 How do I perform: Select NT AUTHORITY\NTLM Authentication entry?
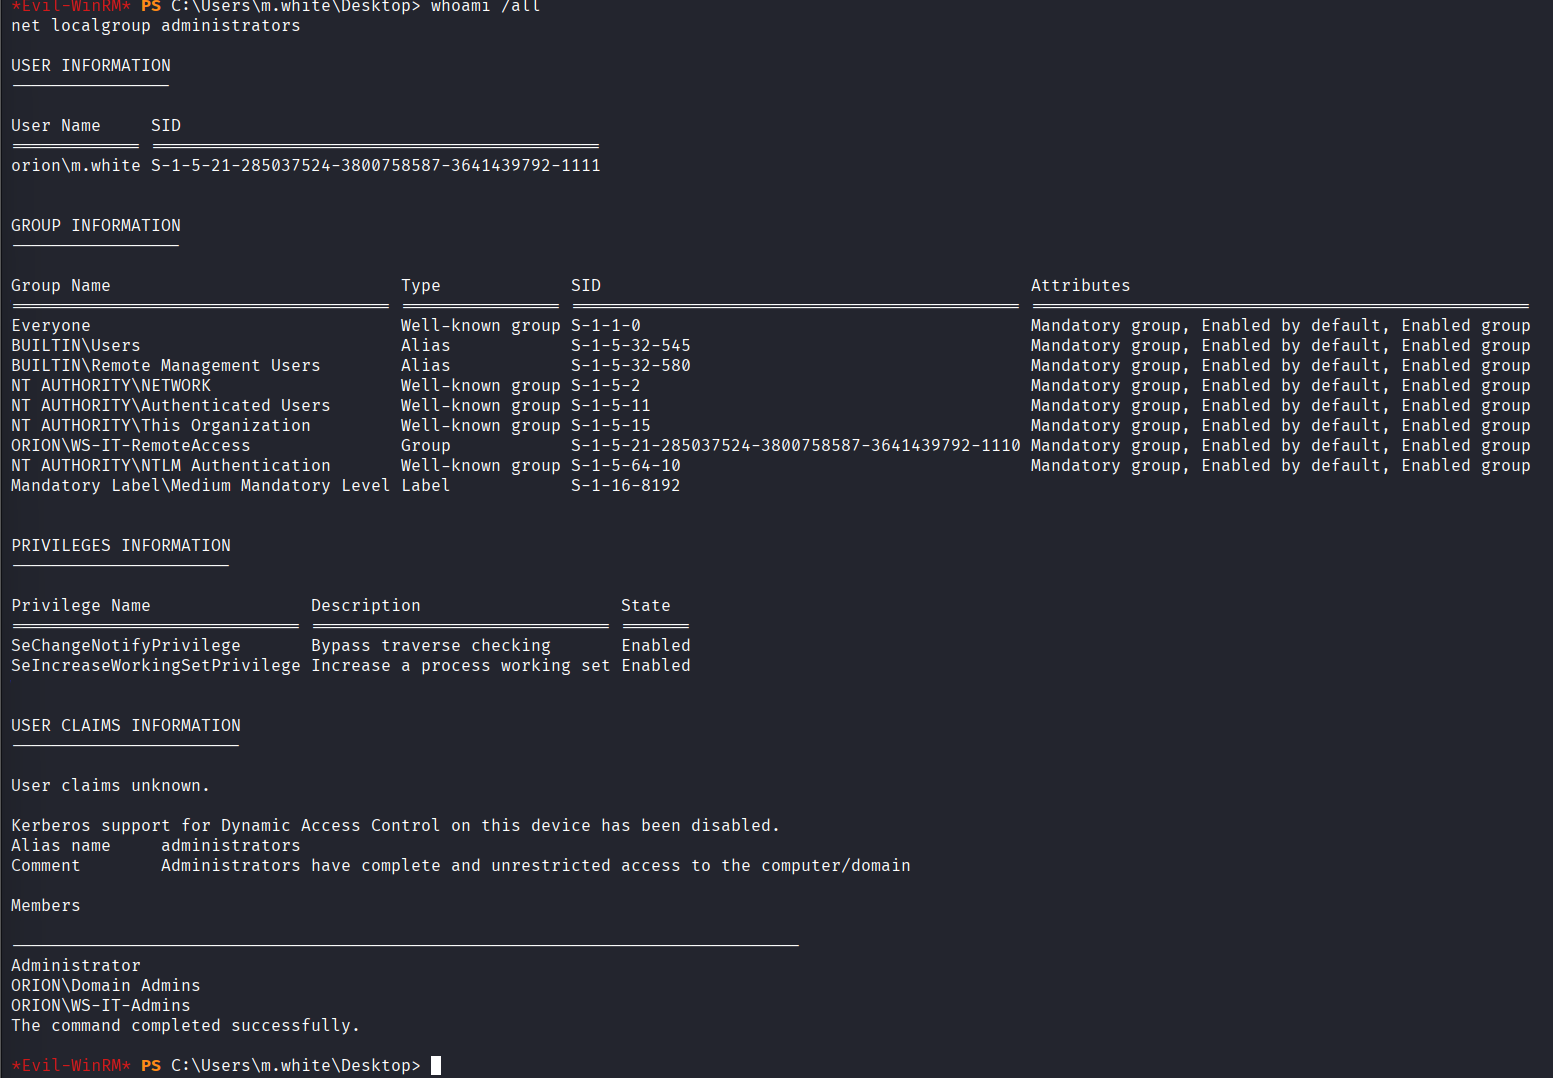pyautogui.click(x=171, y=466)
